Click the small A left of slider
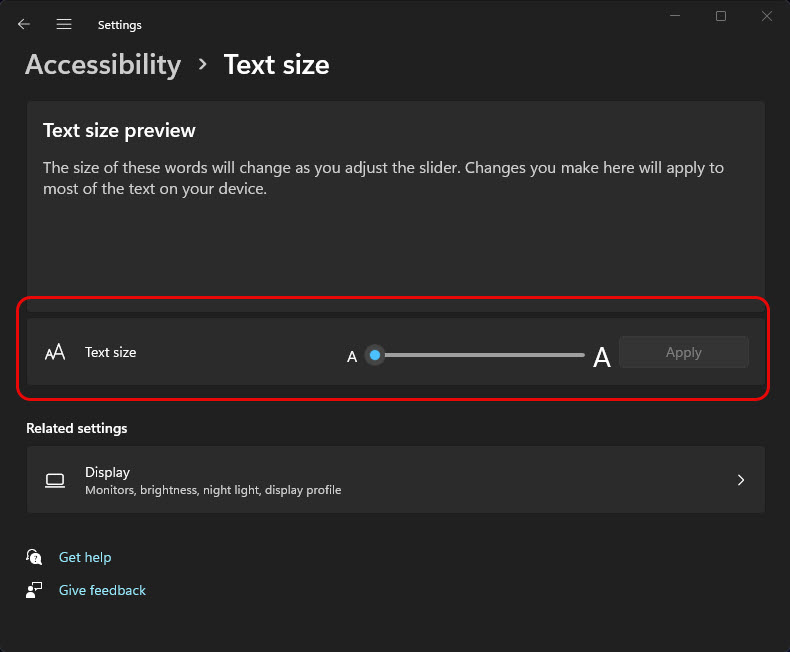Viewport: 790px width, 652px height. (352, 356)
